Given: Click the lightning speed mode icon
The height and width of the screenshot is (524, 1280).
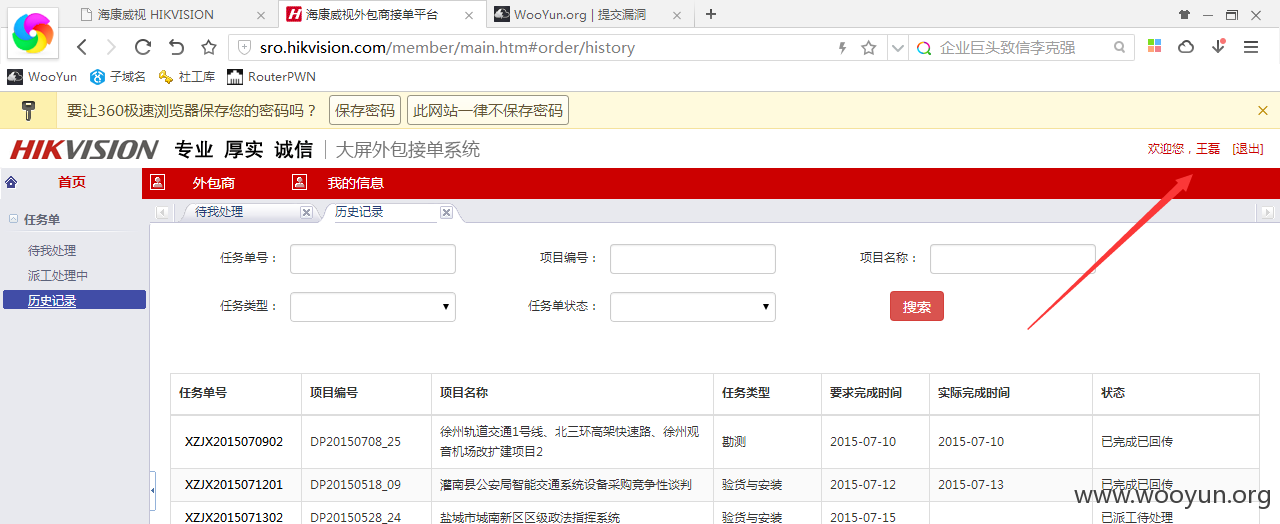Looking at the screenshot, I should (842, 47).
